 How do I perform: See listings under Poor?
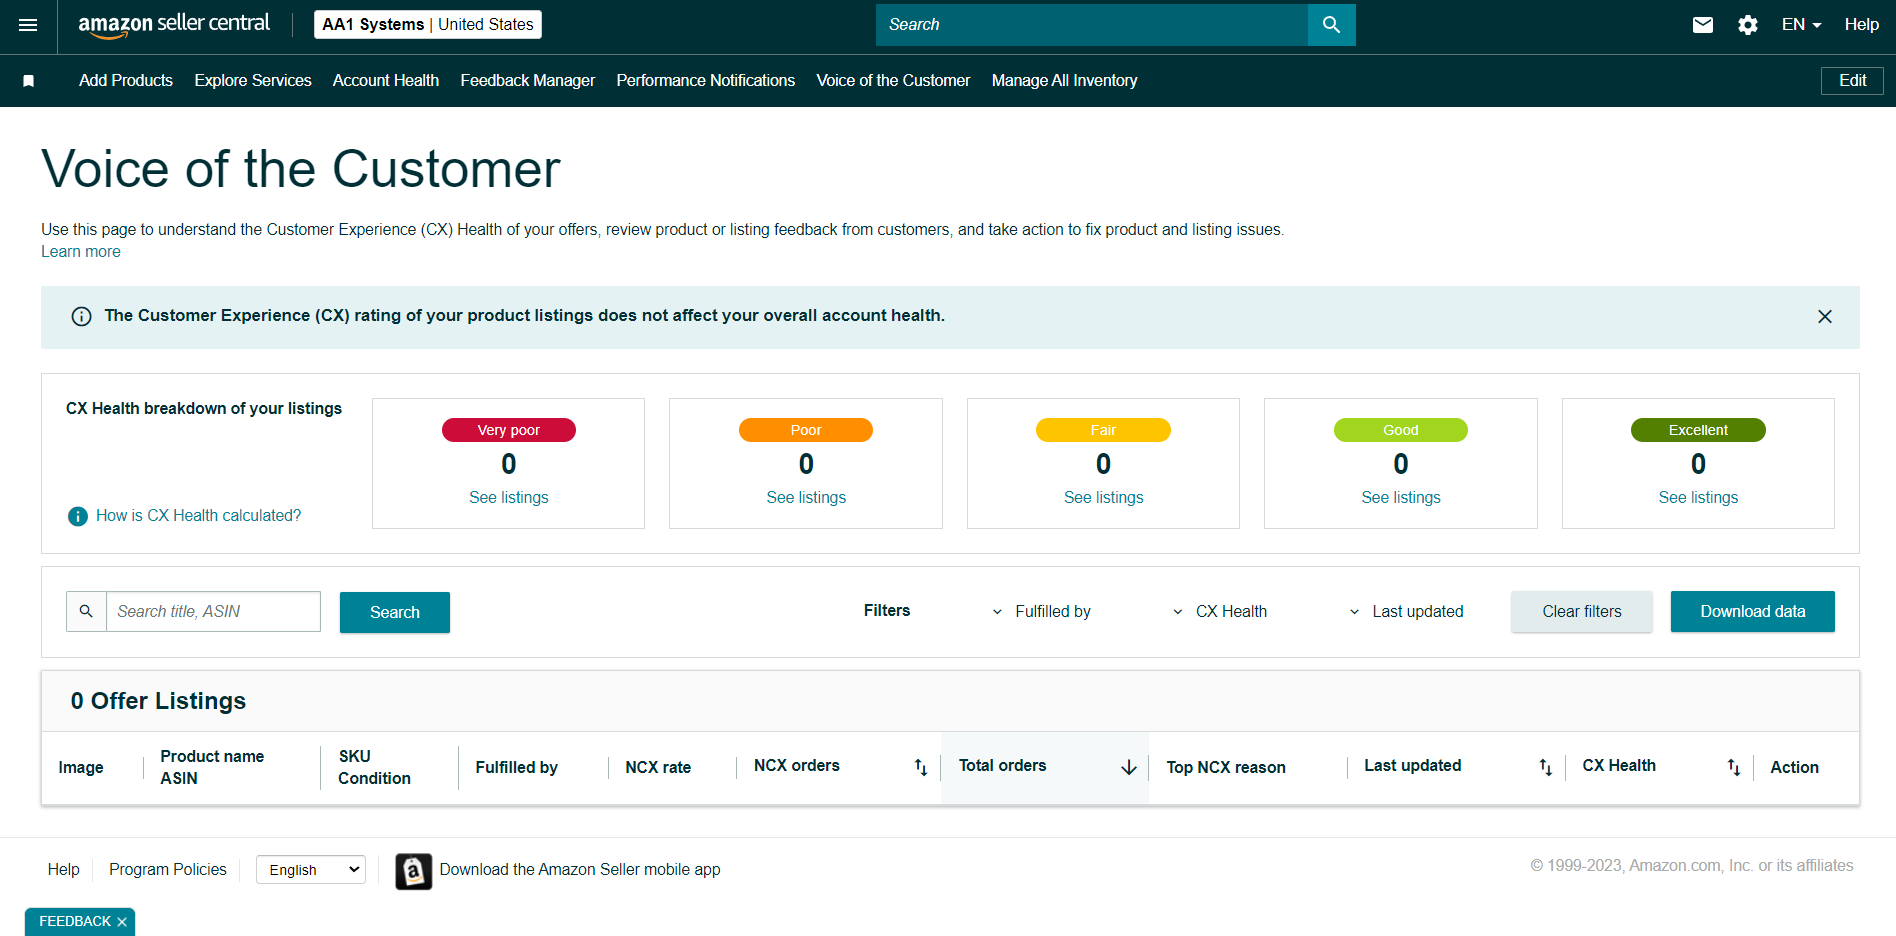806,498
